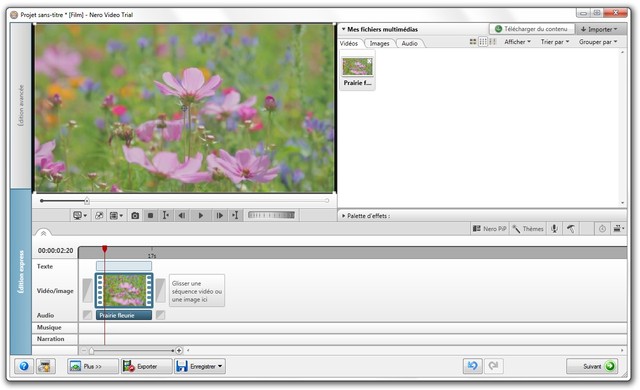The image size is (640, 390).
Task: Select the list view icon
Action: pyautogui.click(x=493, y=42)
